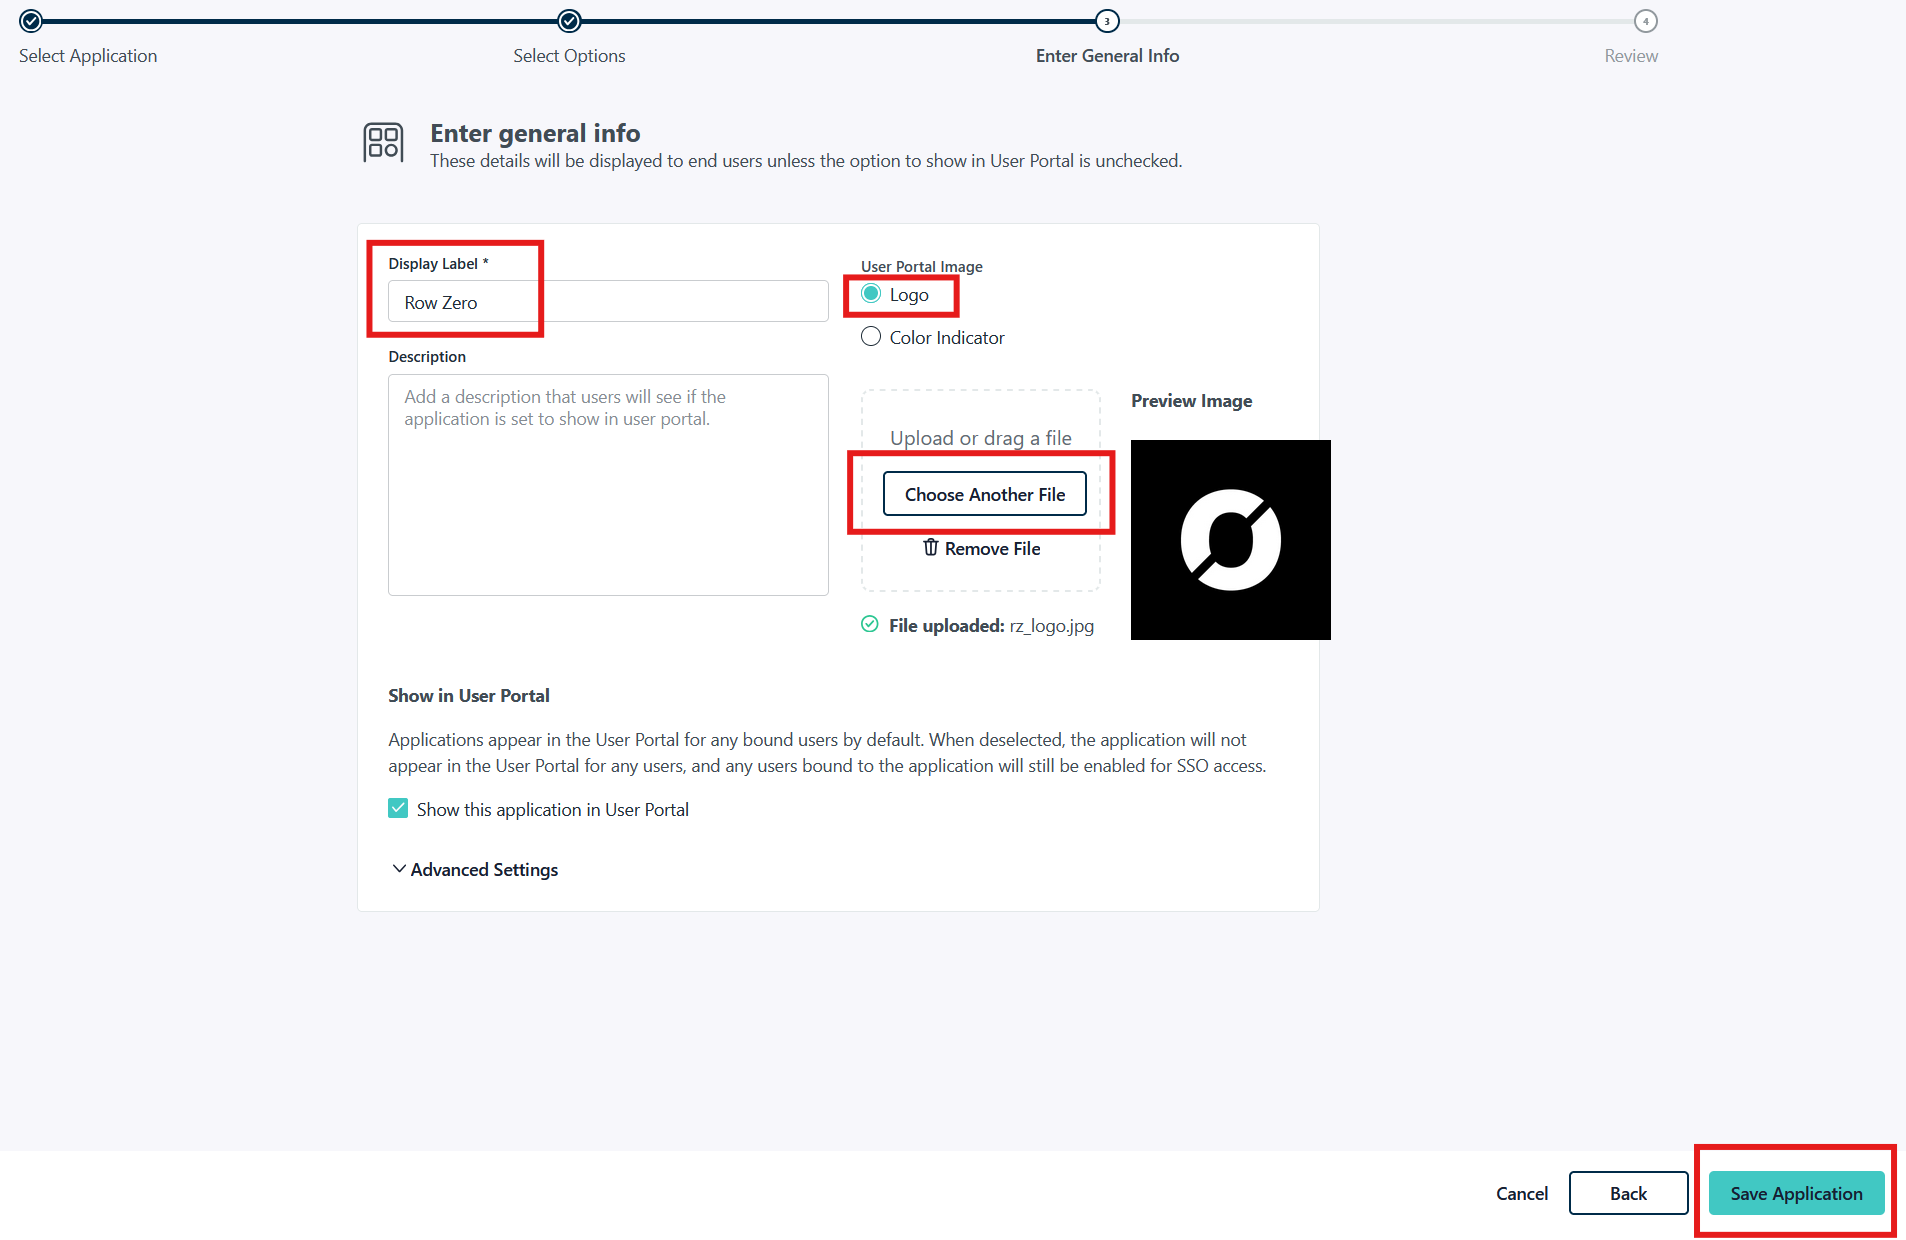1906x1240 pixels.
Task: Click the Enter general info grid icon
Action: 383,142
